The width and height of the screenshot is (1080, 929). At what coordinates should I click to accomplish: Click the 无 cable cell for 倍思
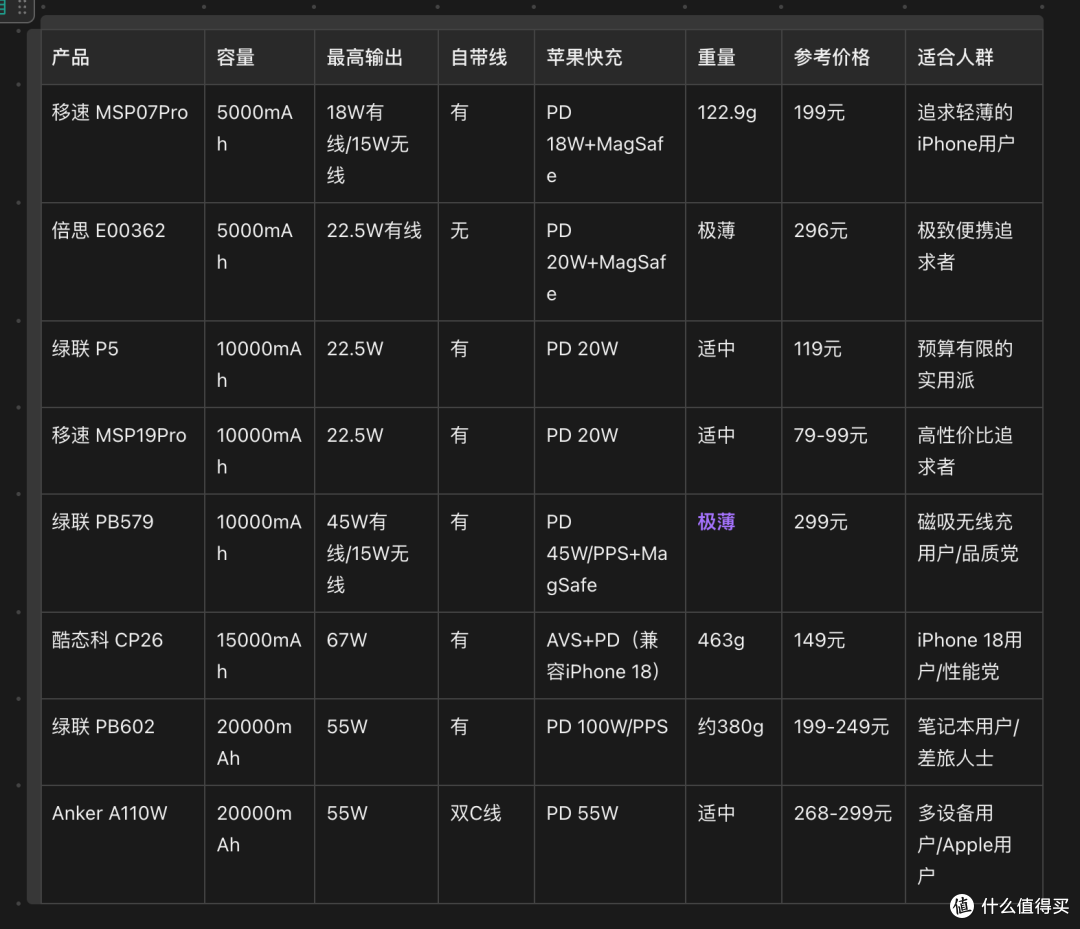486,262
